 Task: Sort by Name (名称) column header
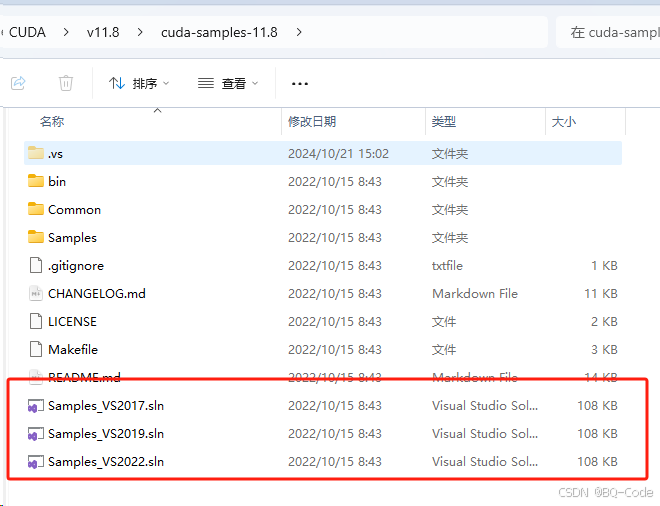[52, 122]
